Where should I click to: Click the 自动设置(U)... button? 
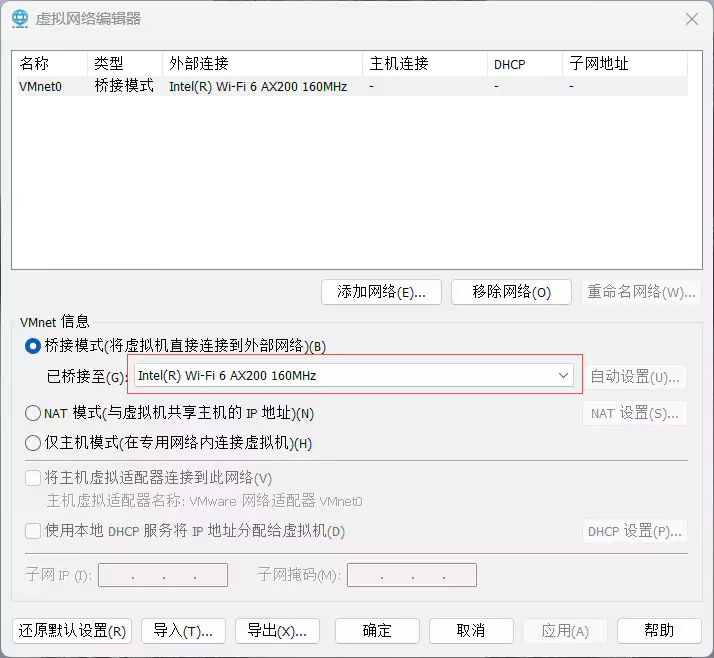point(635,377)
